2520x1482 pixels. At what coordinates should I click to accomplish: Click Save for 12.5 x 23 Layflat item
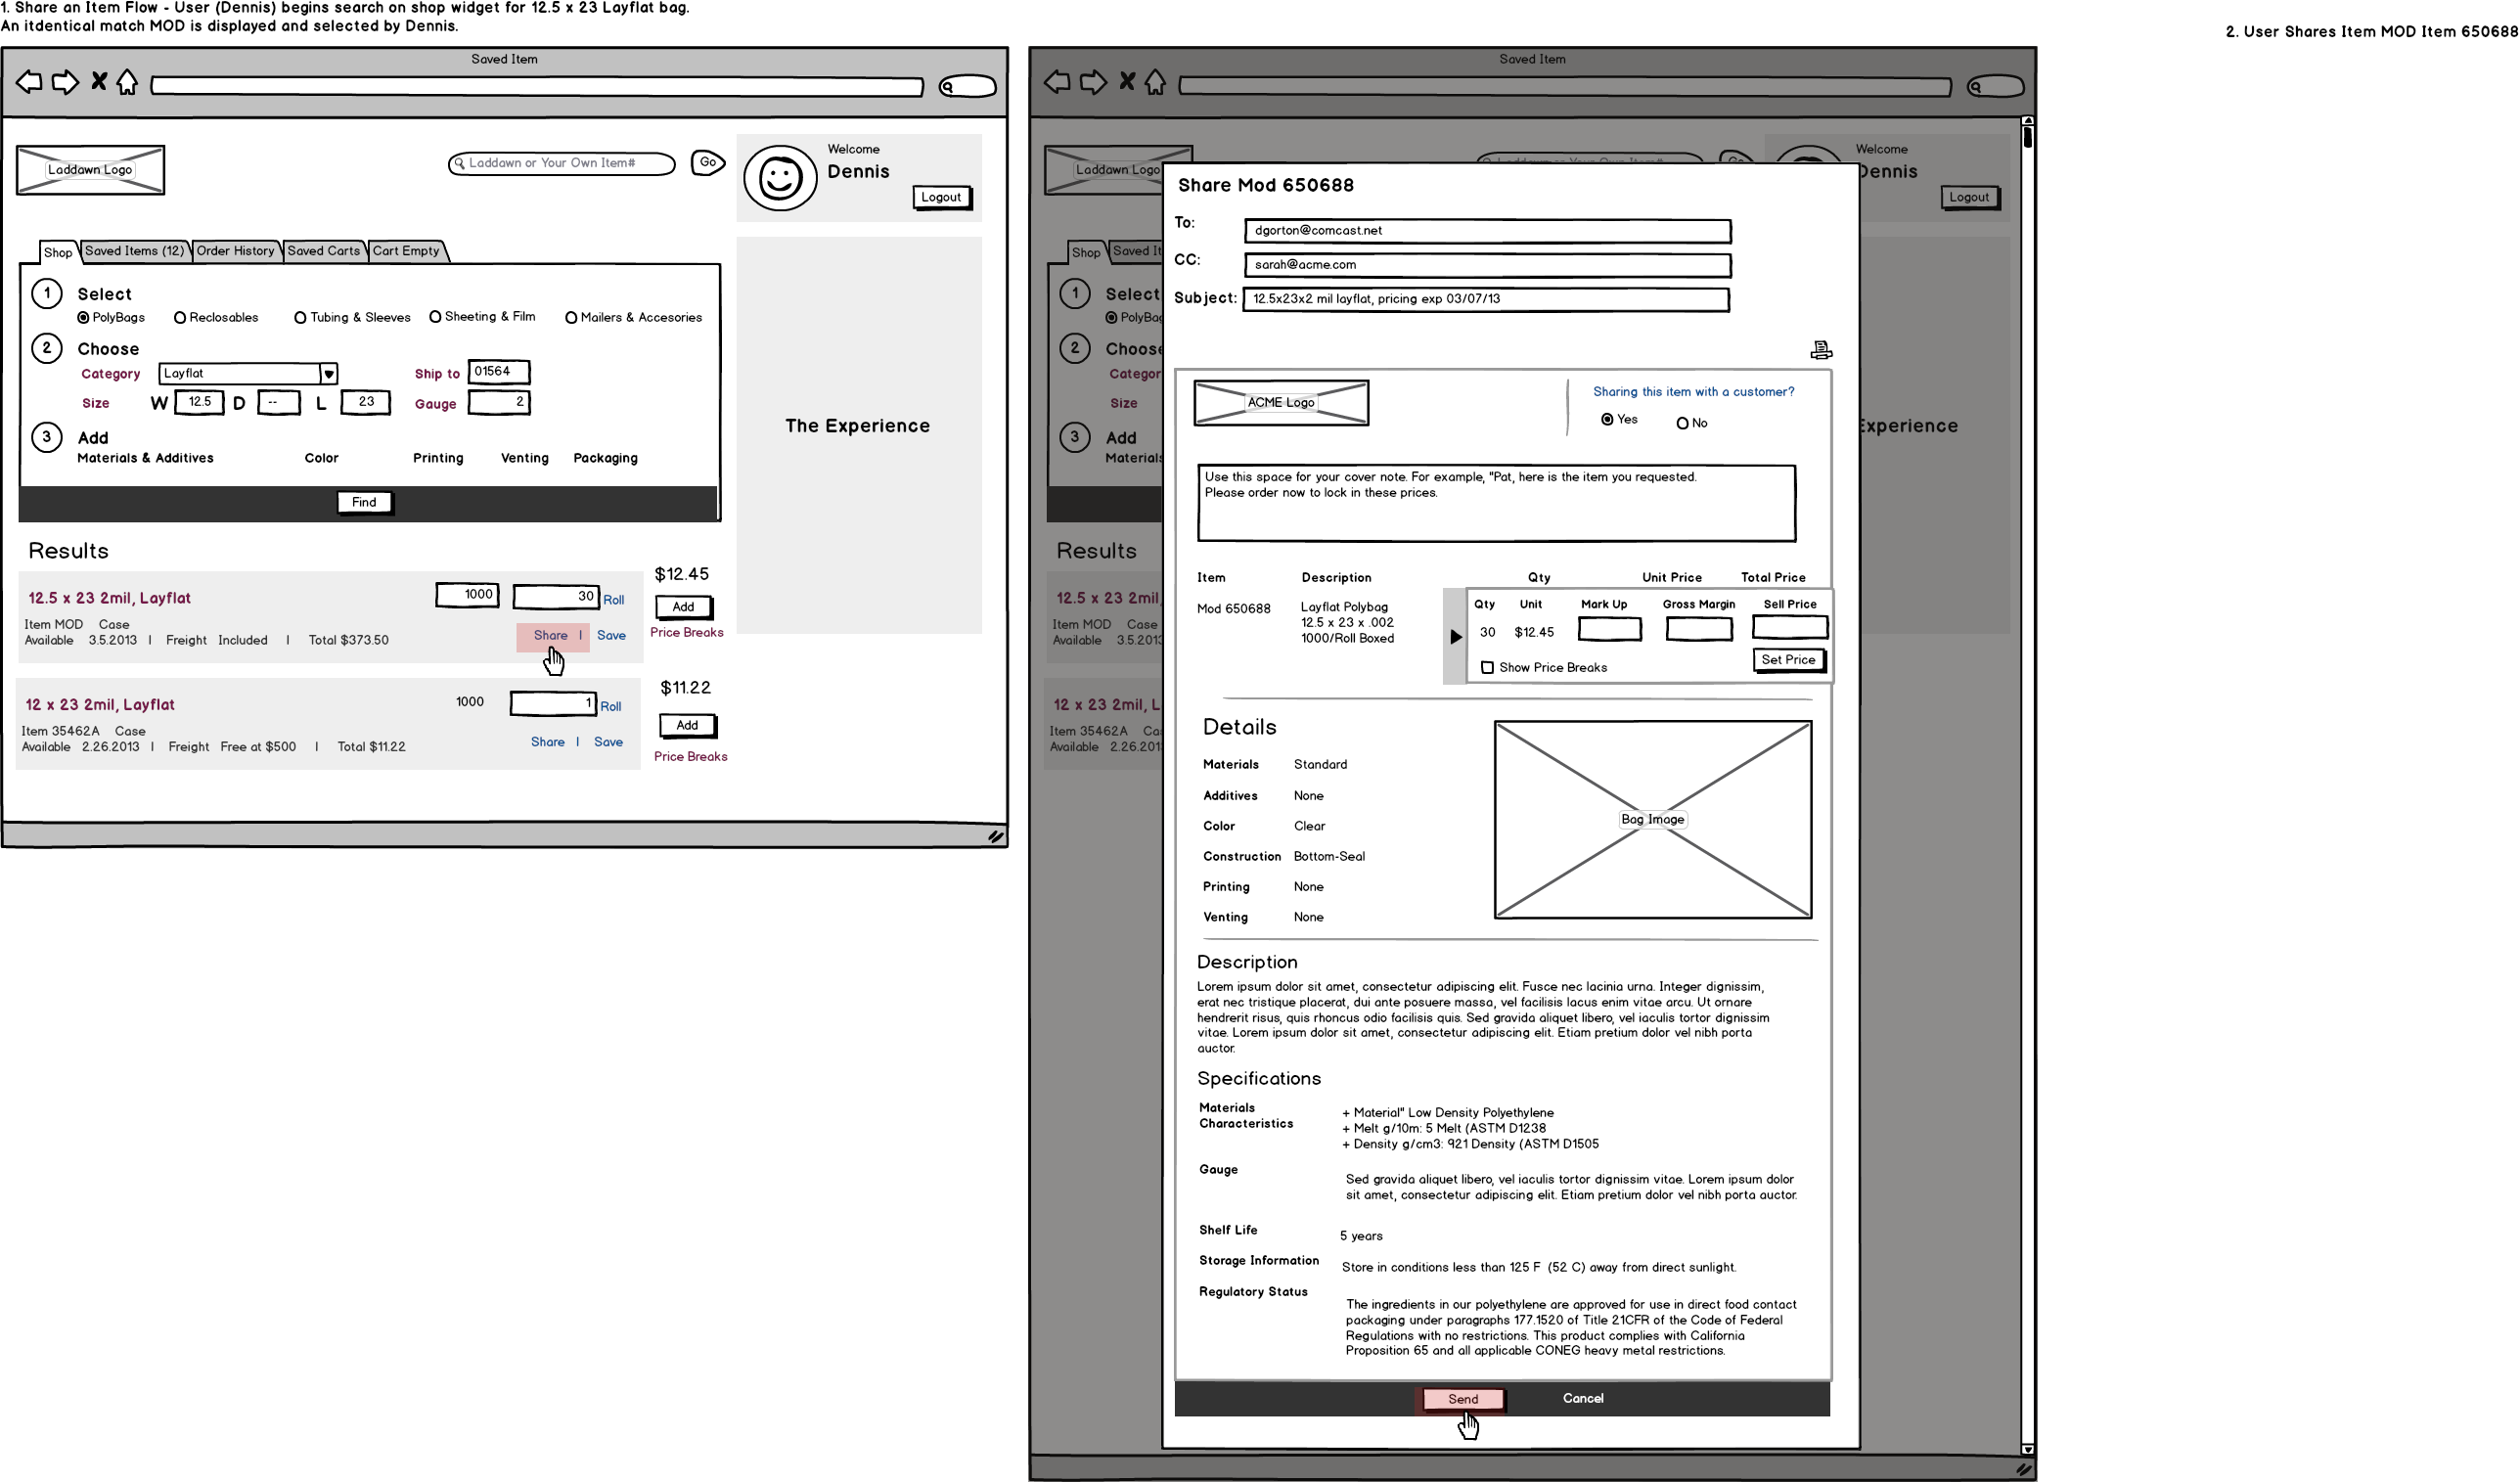point(611,635)
